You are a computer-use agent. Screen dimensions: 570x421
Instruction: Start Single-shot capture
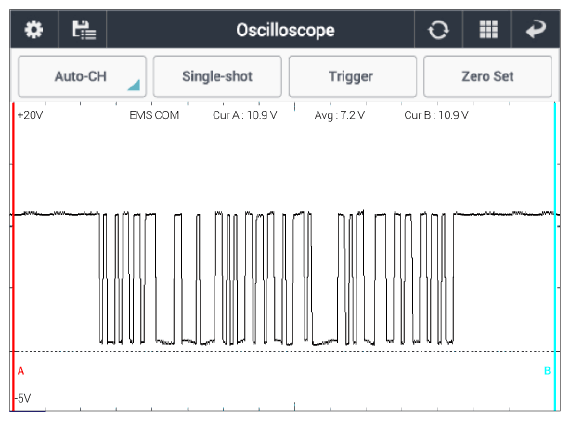pyautogui.click(x=217, y=77)
